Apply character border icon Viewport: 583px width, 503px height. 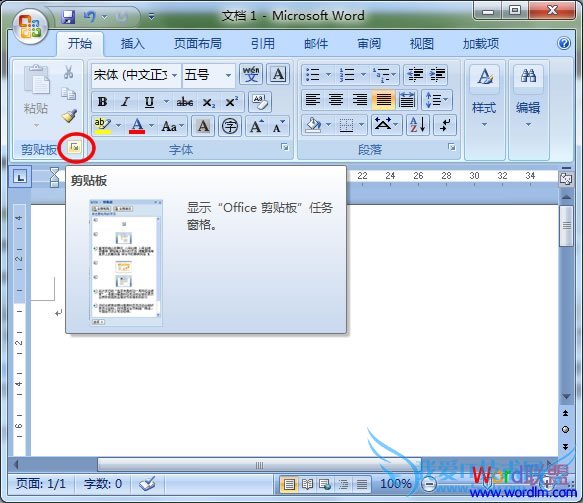[278, 74]
